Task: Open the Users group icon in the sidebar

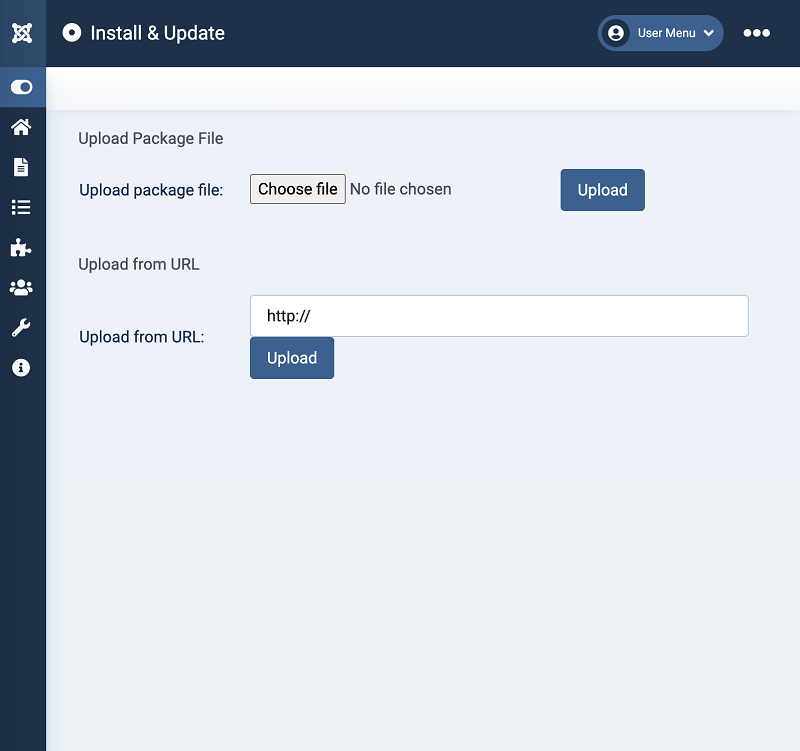Action: 21,288
